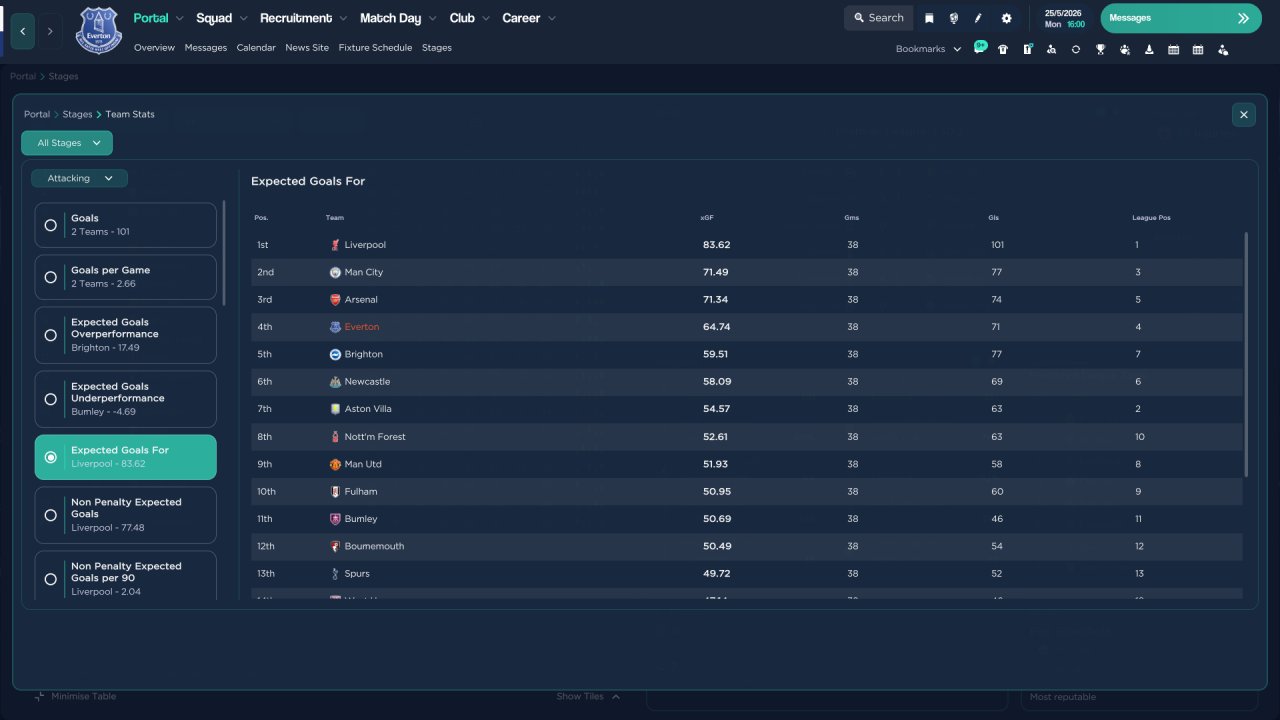Click the date and time display
Viewport: 1280px width, 720px height.
[x=1065, y=18]
